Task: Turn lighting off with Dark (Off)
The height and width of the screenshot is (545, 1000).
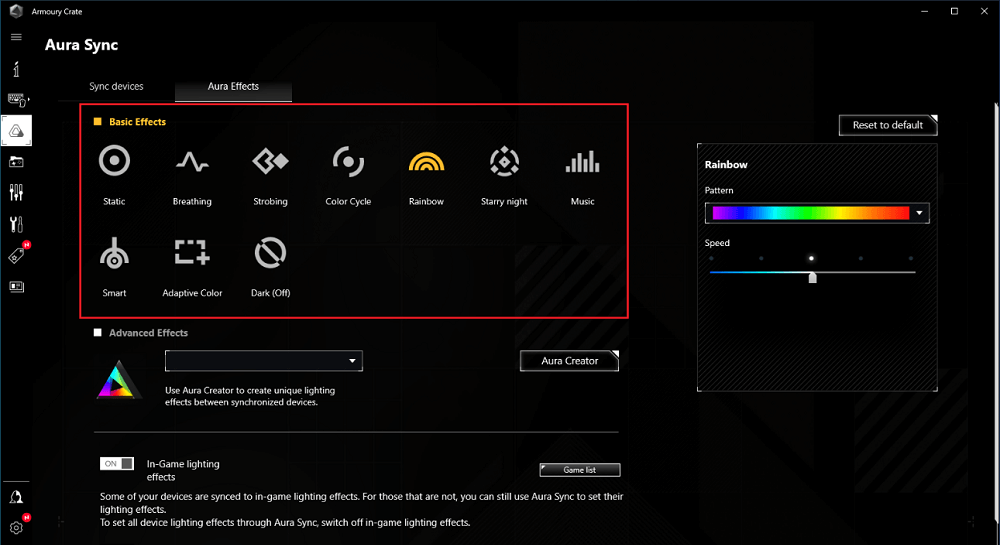Action: [270, 252]
